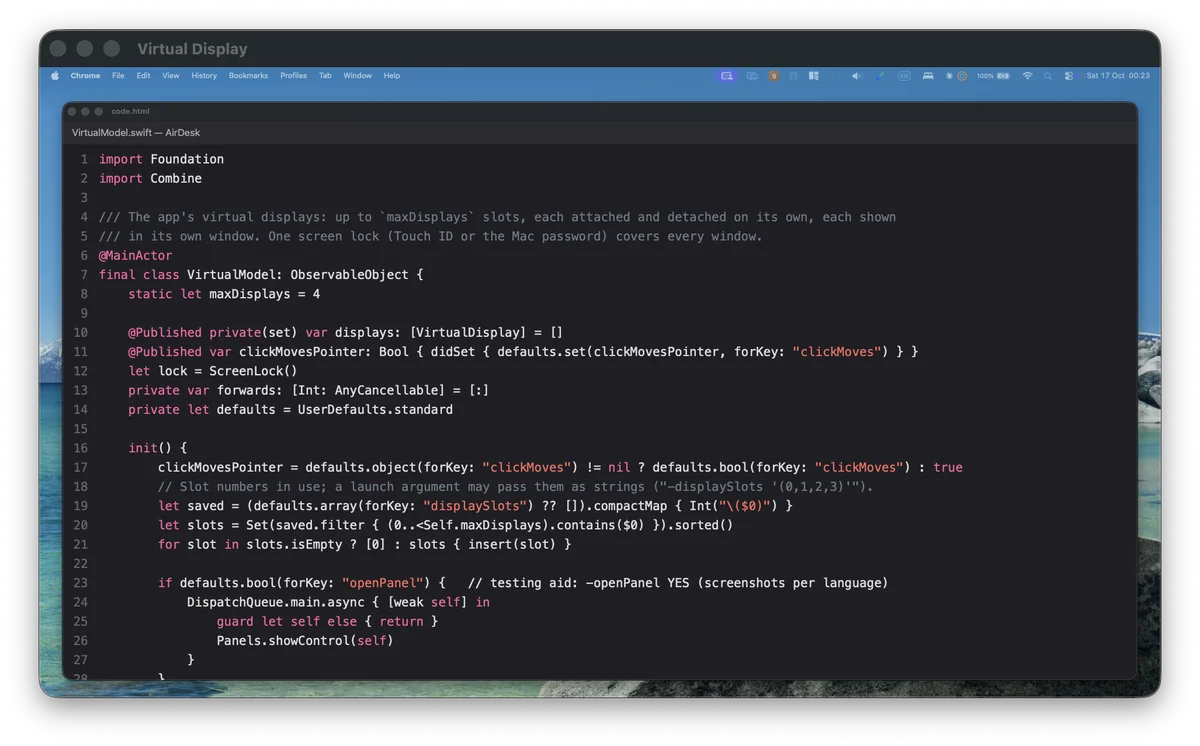Open the Profiles menu
This screenshot has height=746, width=1200.
pyautogui.click(x=293, y=76)
